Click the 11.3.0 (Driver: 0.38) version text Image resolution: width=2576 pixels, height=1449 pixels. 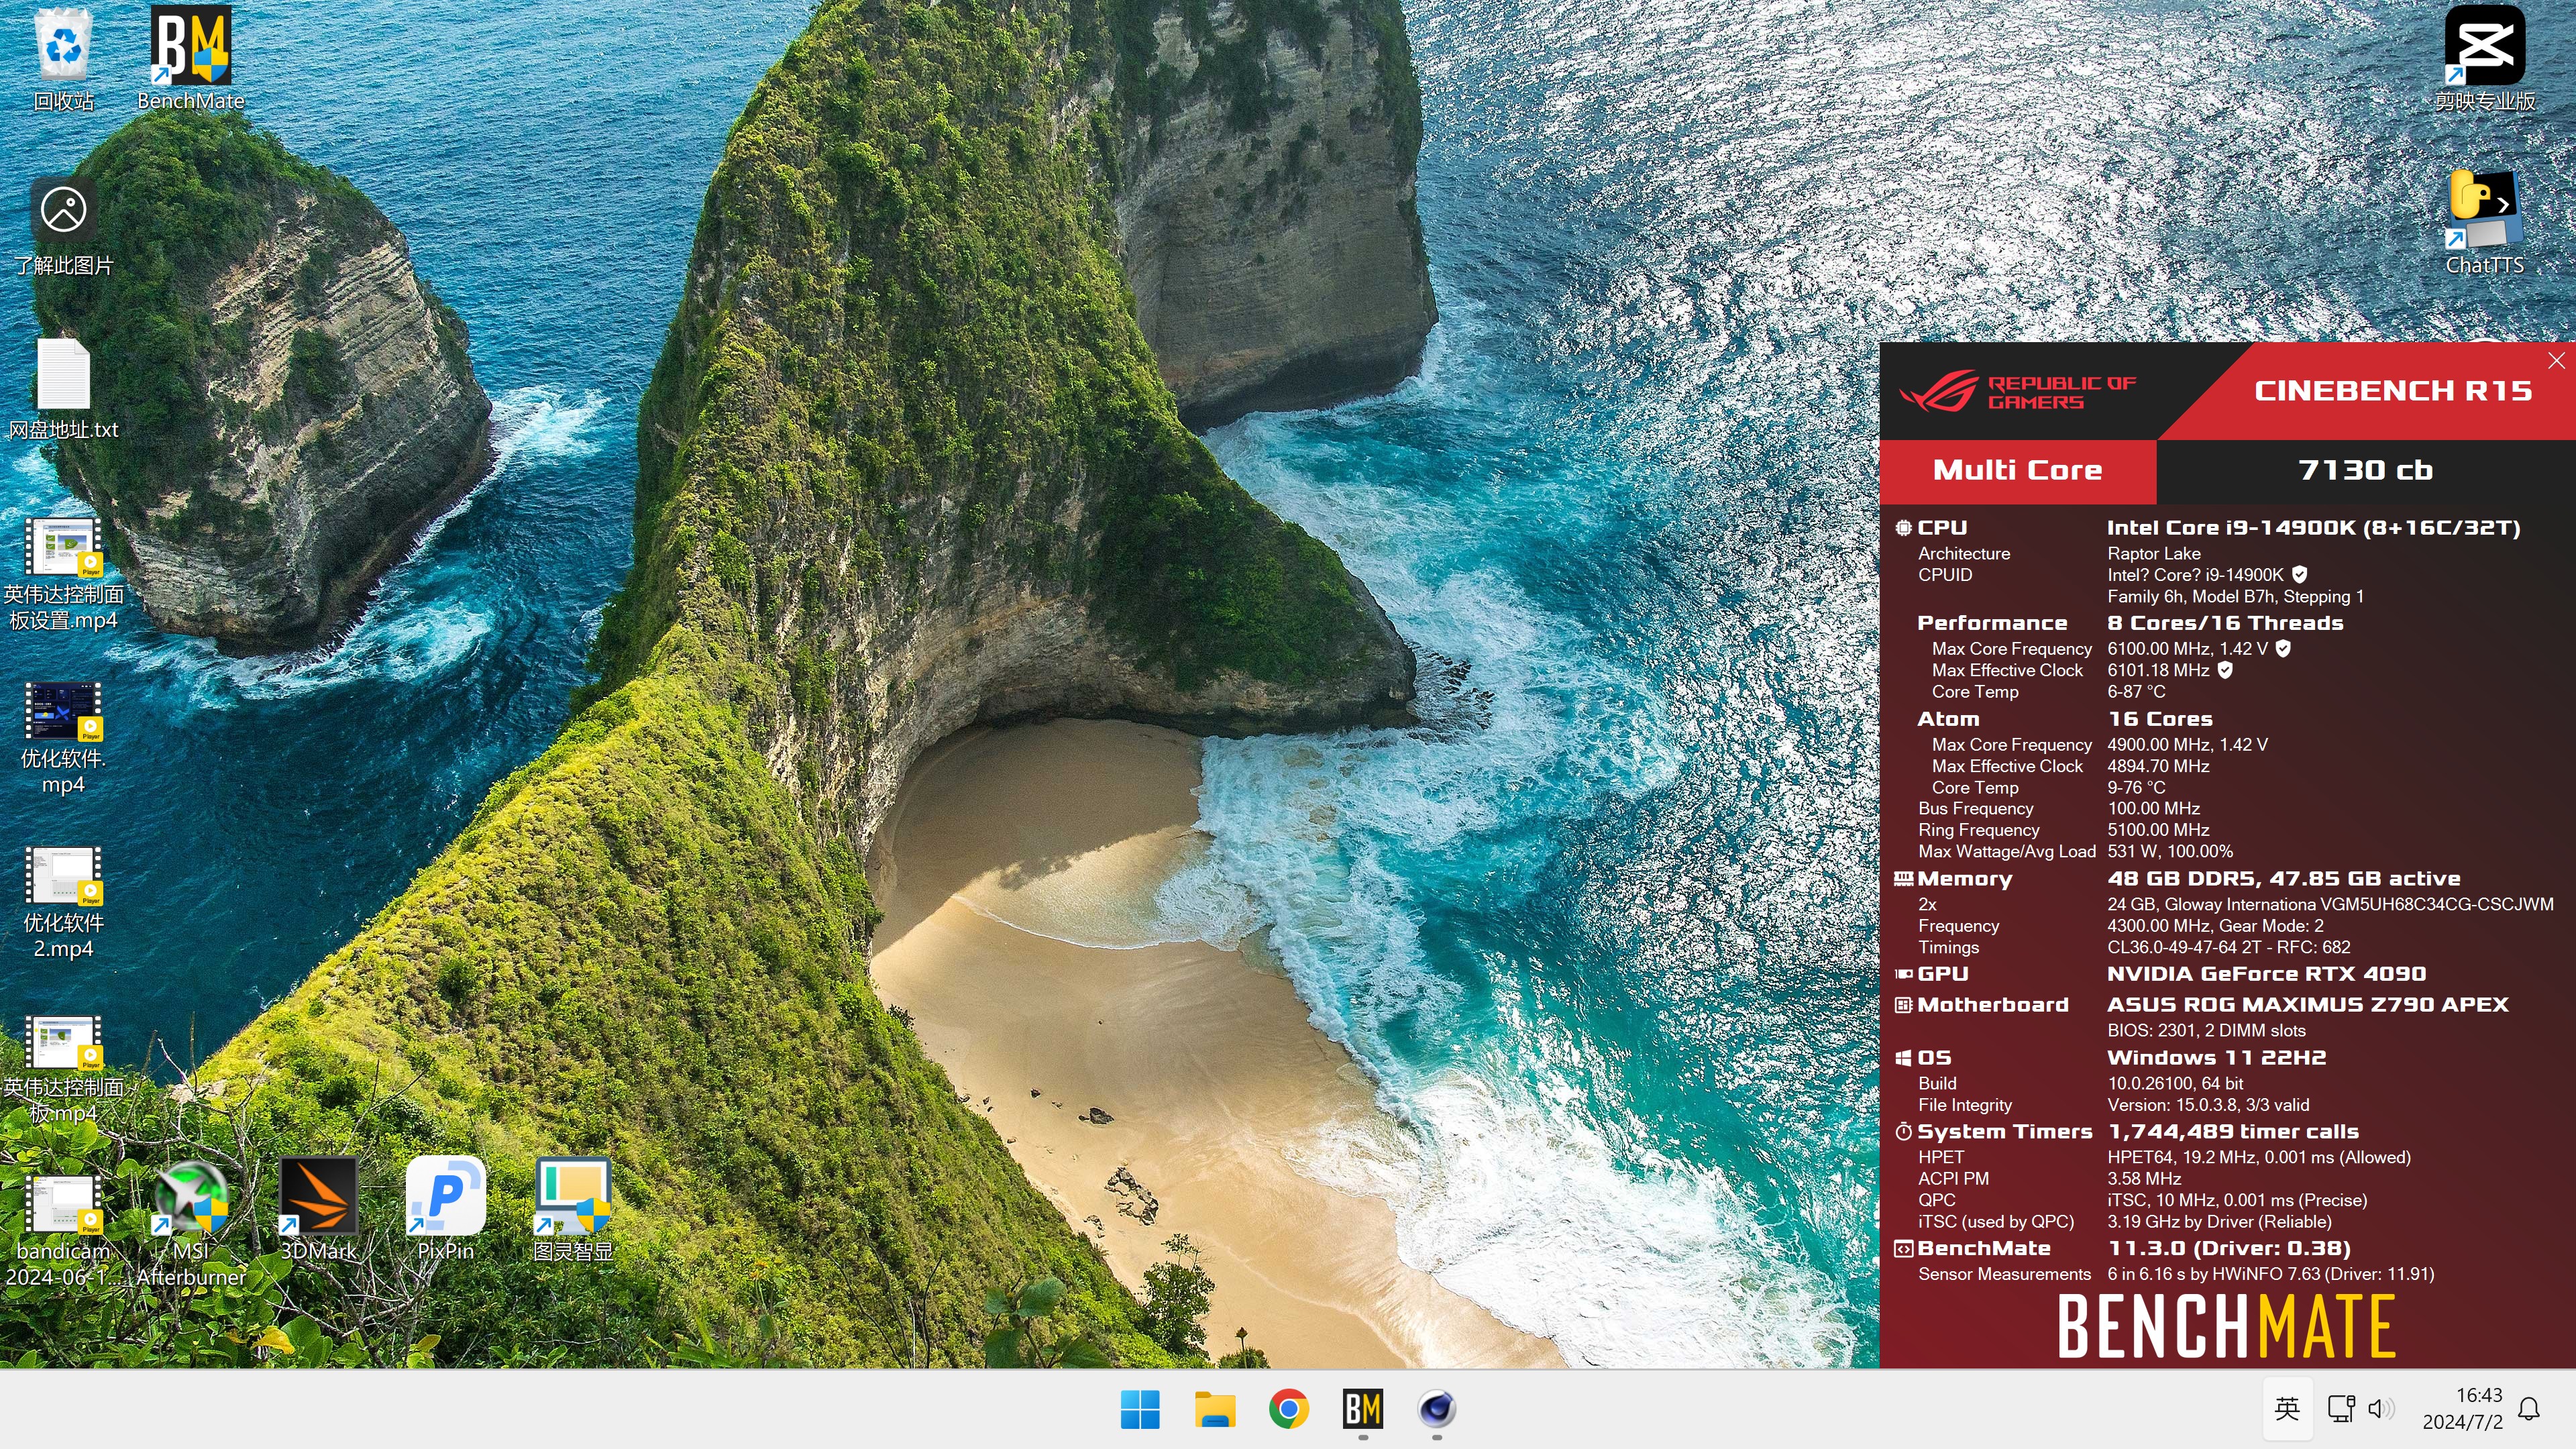2230,1248
